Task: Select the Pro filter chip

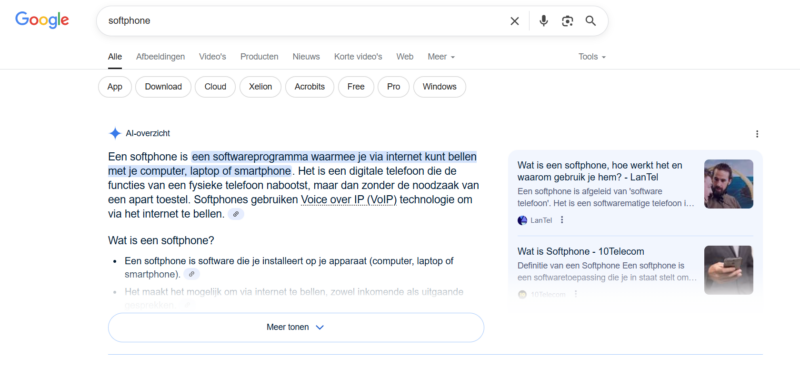Action: point(393,87)
